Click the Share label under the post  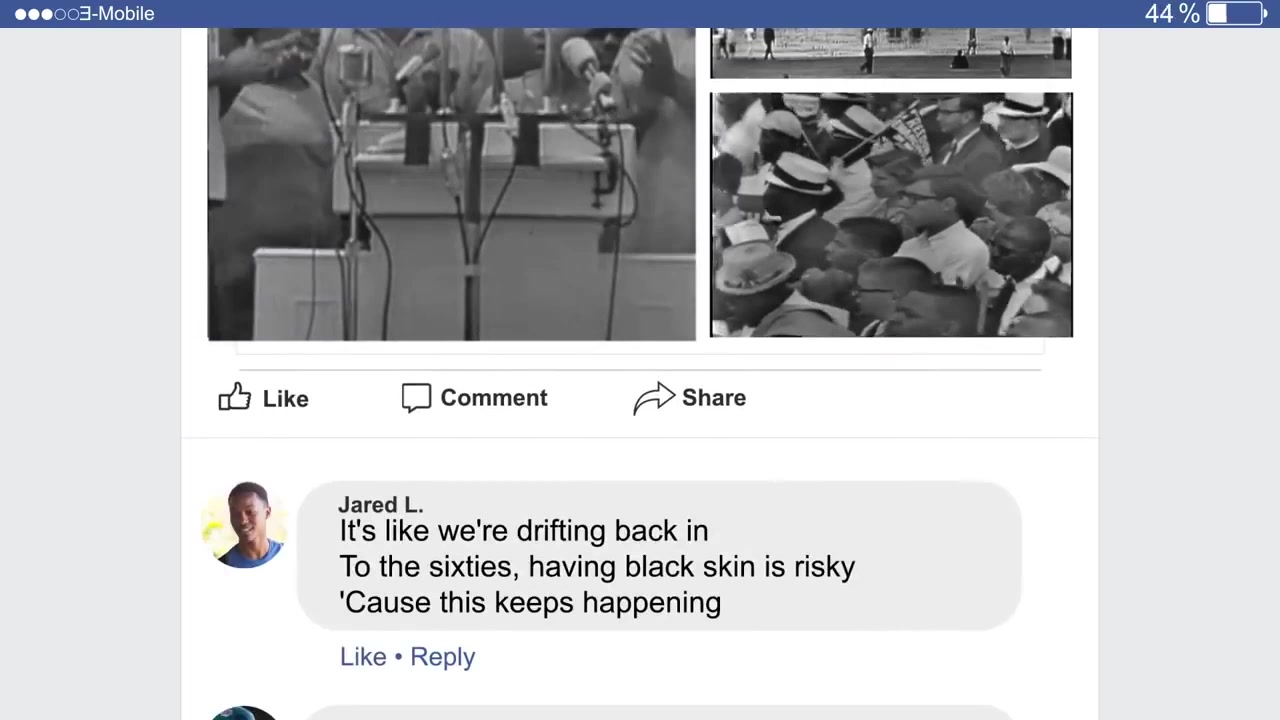[714, 397]
